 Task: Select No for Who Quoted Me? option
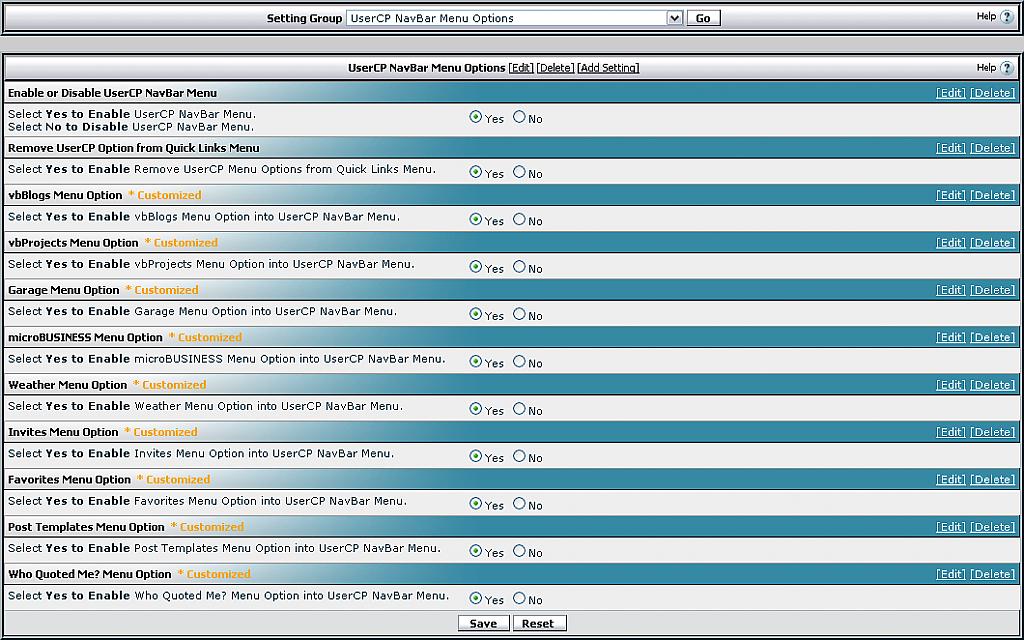[x=519, y=598]
